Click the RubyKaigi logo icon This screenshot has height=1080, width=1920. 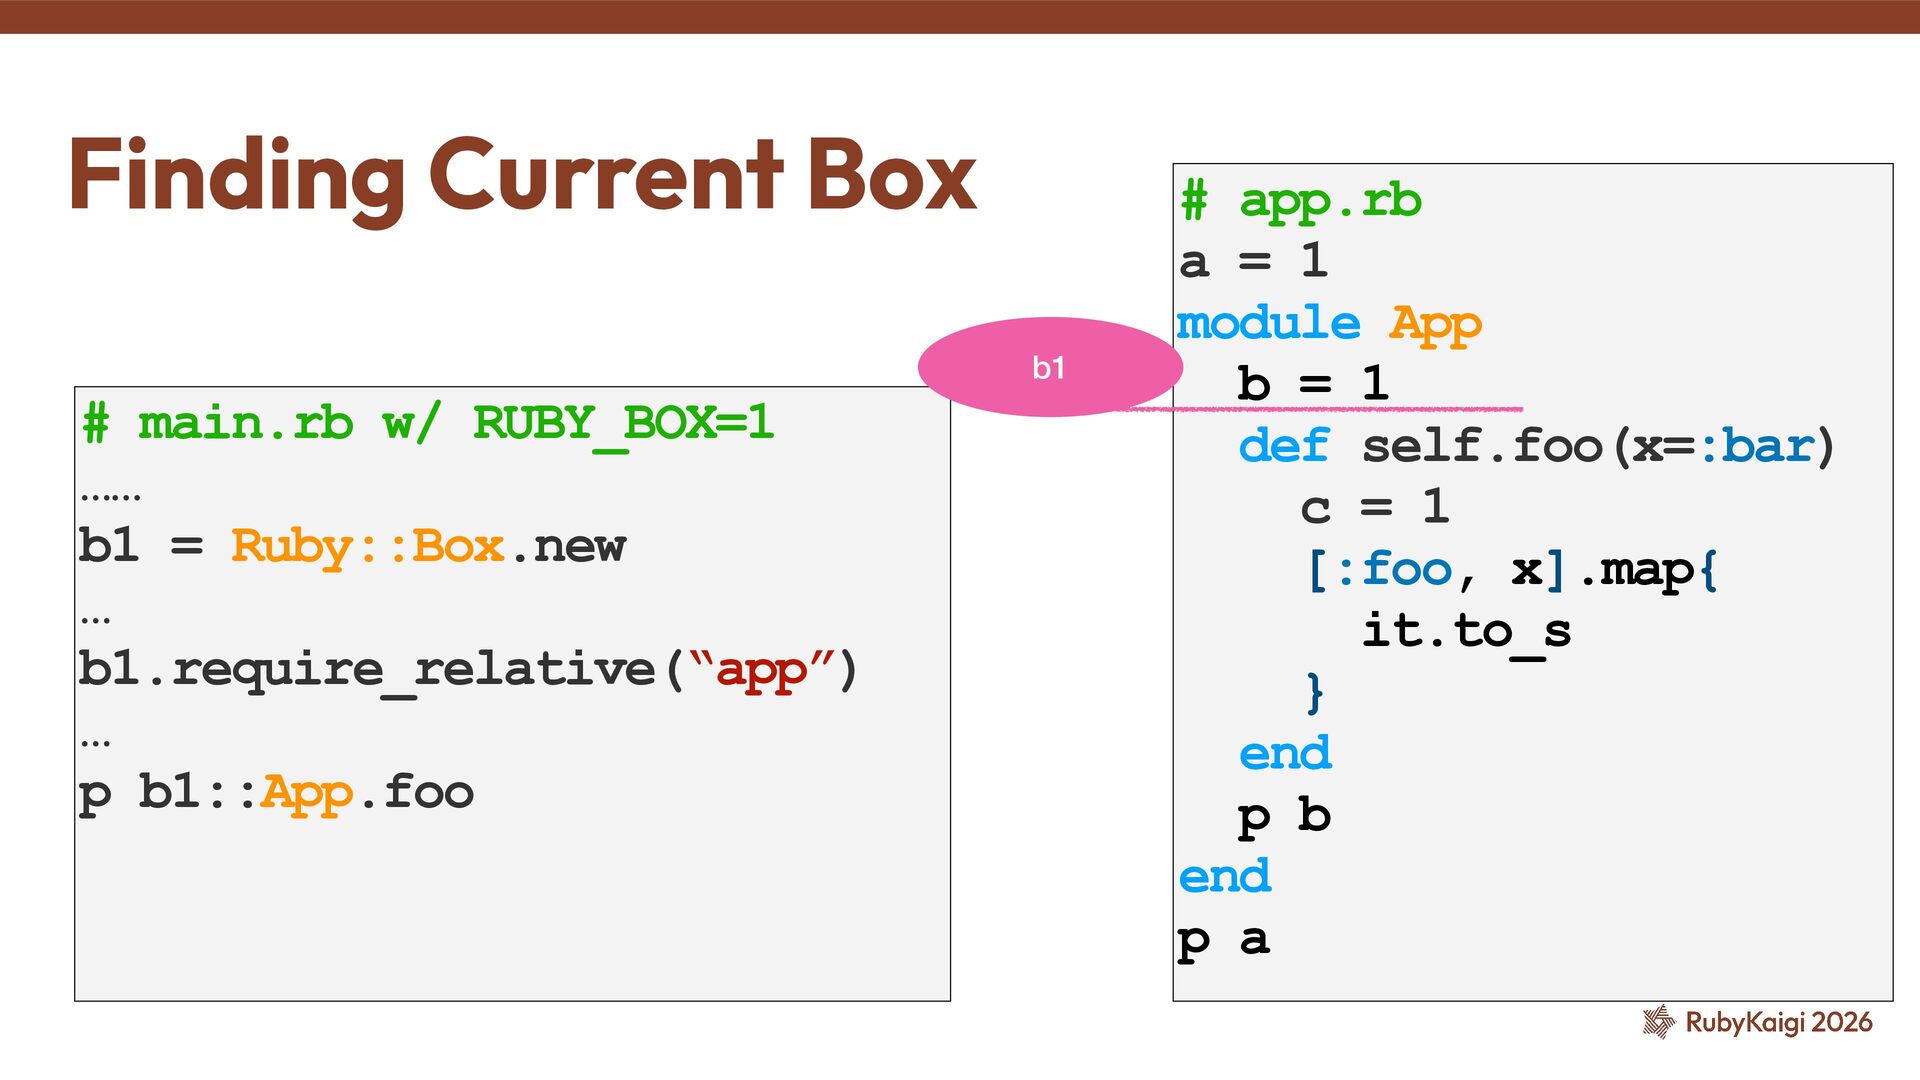(1659, 1021)
